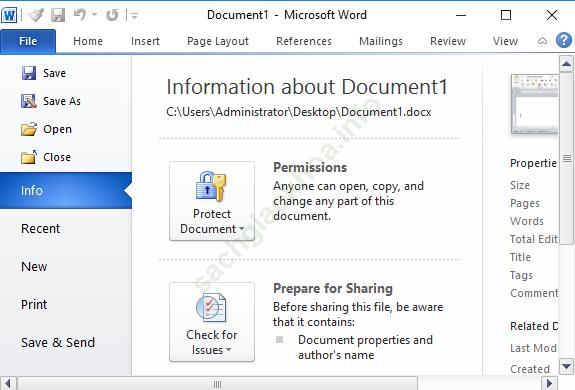Click the horizontal scrollbar right arrow
Viewport: 575px width, 390px height.
coord(549,383)
